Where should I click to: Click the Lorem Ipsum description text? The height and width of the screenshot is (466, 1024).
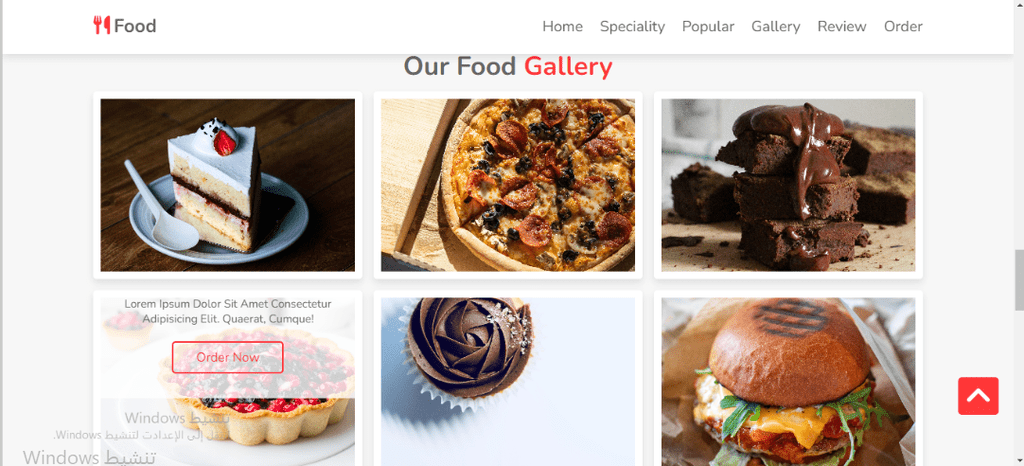pyautogui.click(x=227, y=311)
